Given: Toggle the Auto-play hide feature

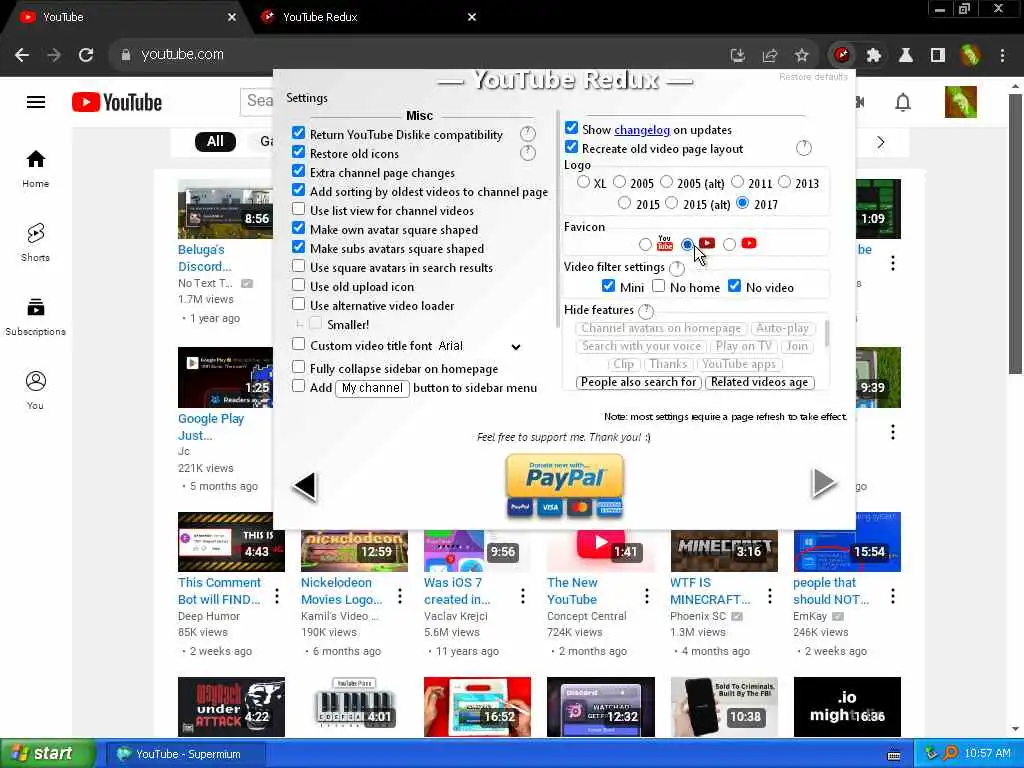Looking at the screenshot, I should [782, 328].
